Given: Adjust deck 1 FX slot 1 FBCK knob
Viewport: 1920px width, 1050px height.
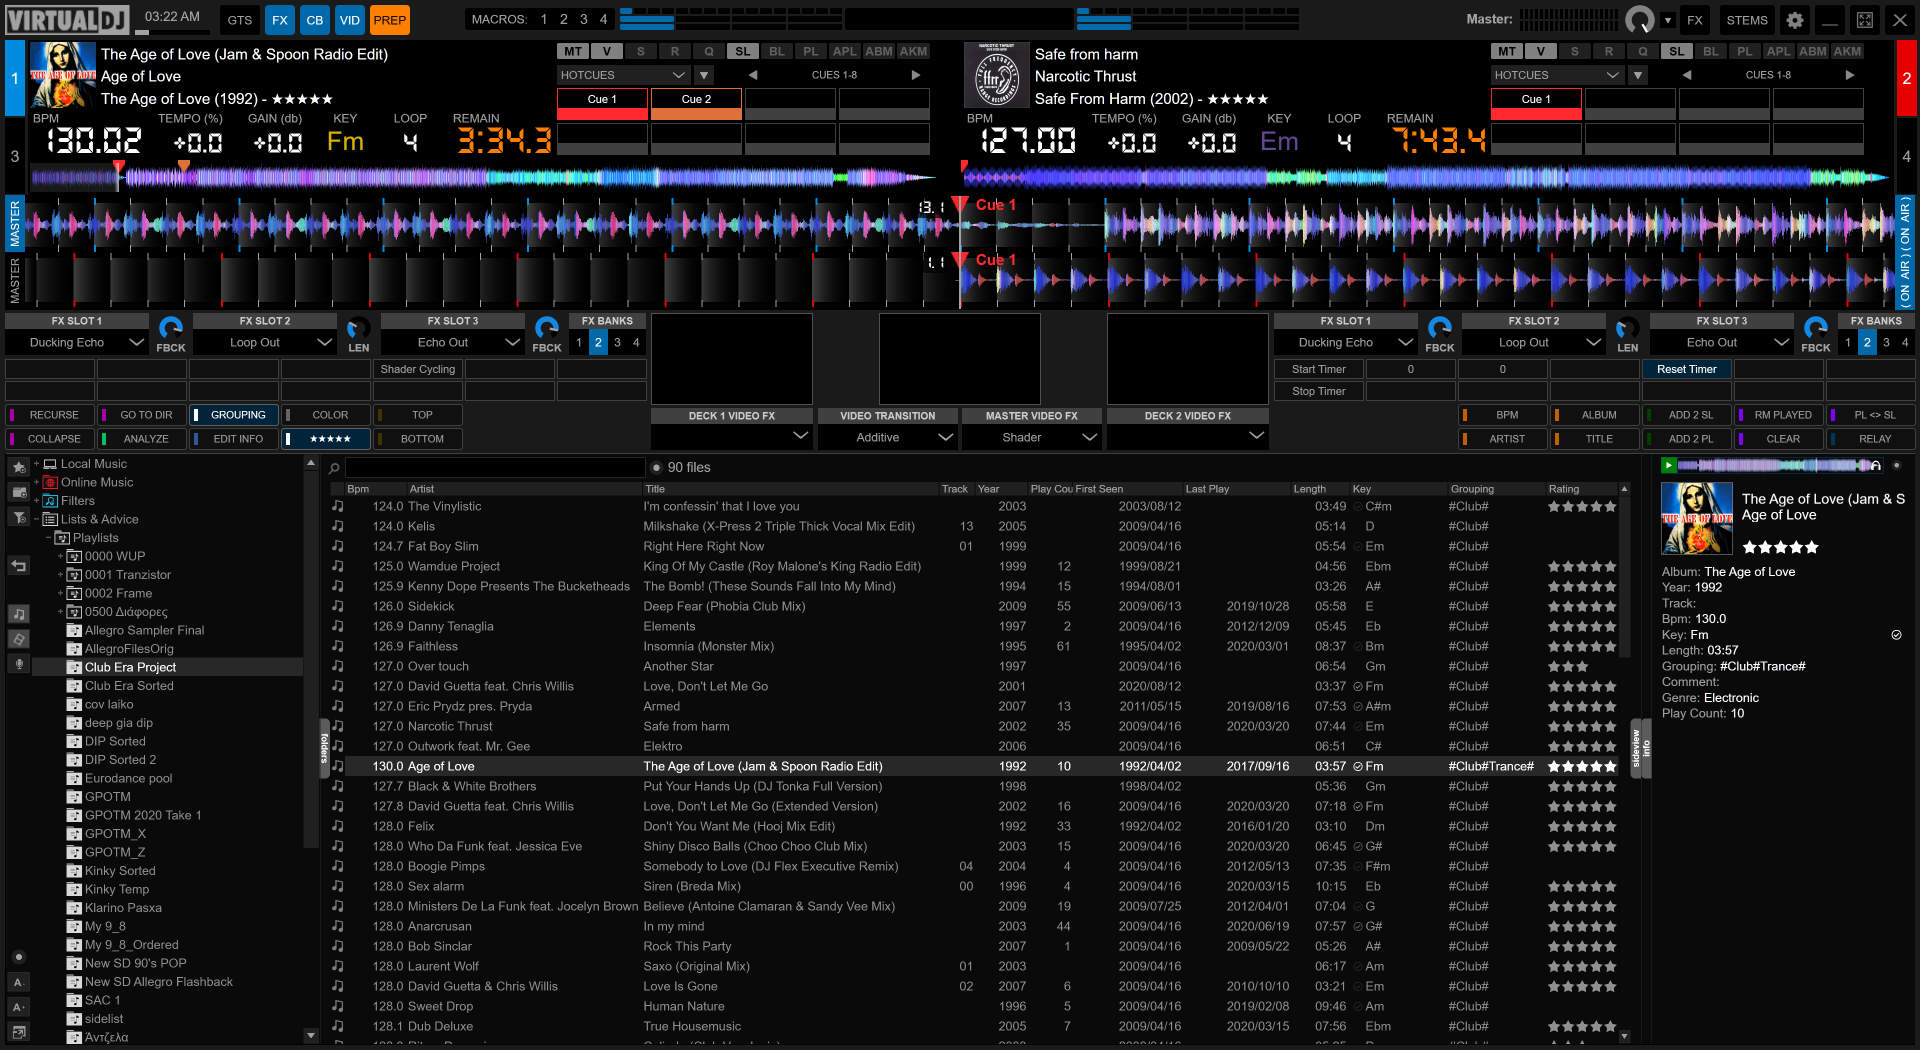Looking at the screenshot, I should [171, 328].
